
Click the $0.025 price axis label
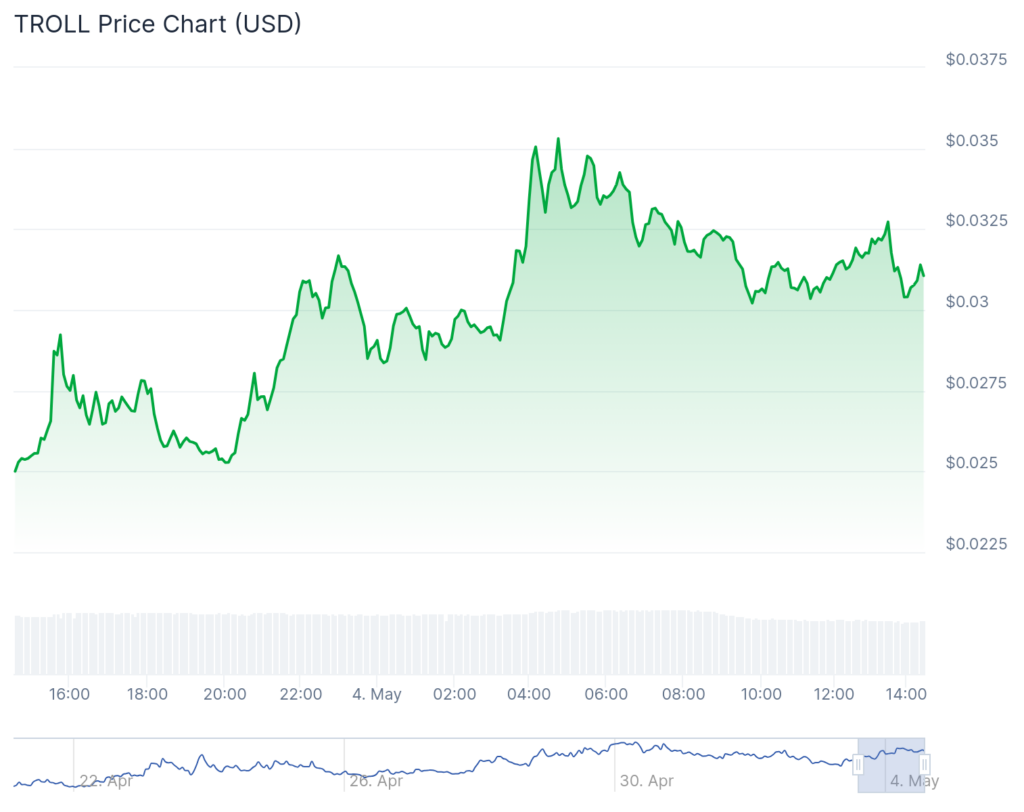tap(972, 463)
